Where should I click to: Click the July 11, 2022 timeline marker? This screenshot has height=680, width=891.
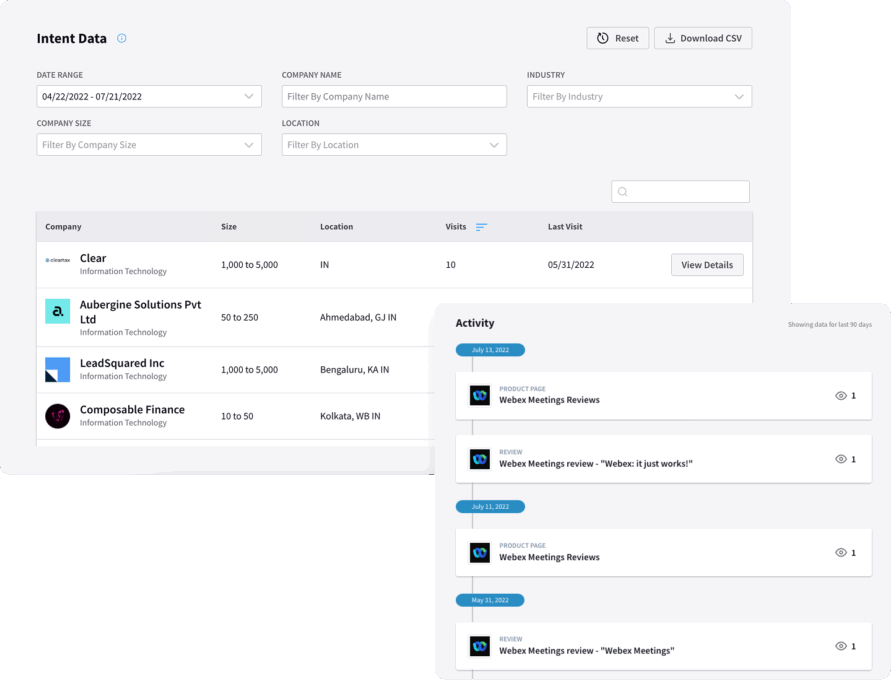pyautogui.click(x=490, y=506)
